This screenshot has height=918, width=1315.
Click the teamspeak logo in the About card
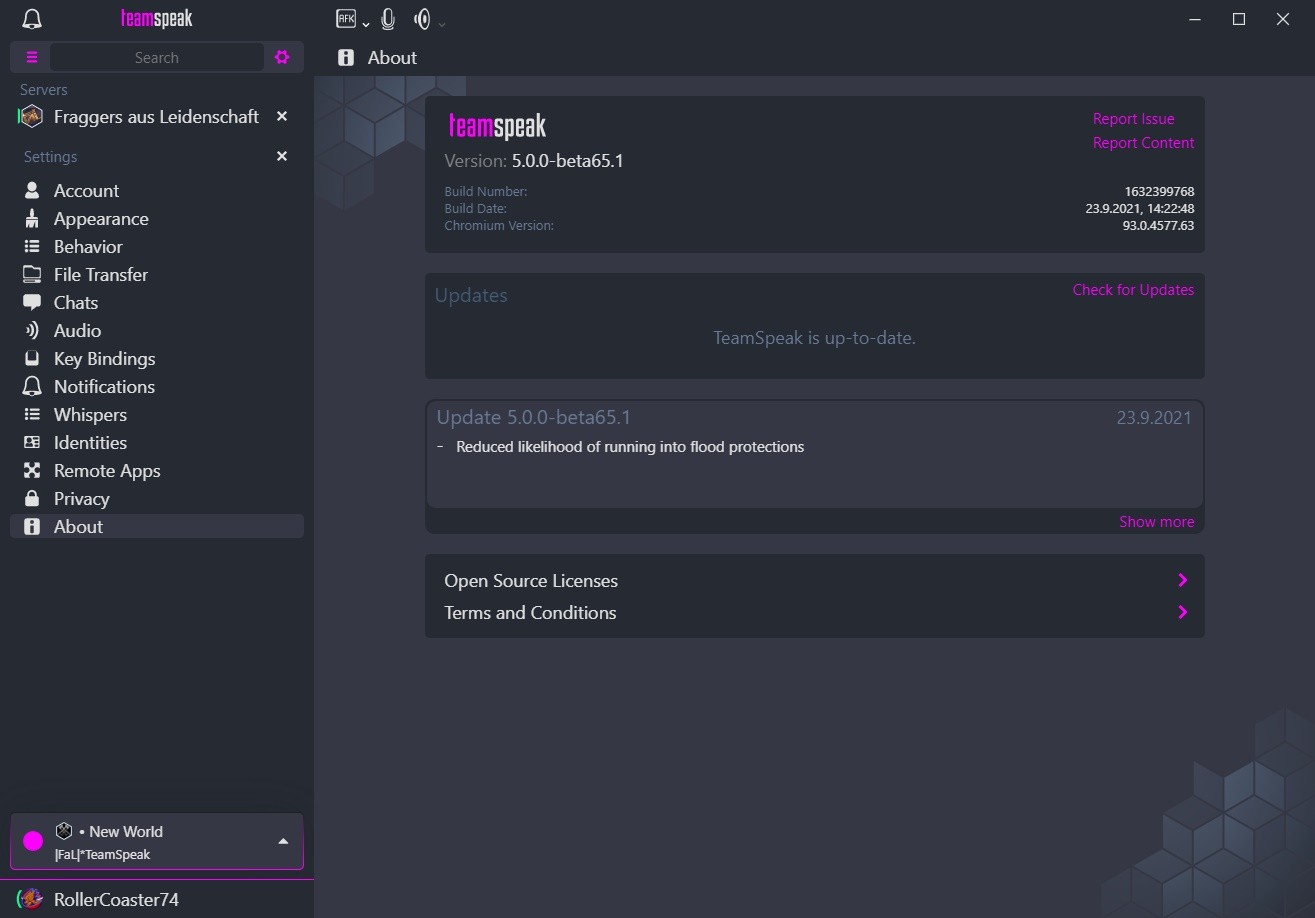coord(497,126)
